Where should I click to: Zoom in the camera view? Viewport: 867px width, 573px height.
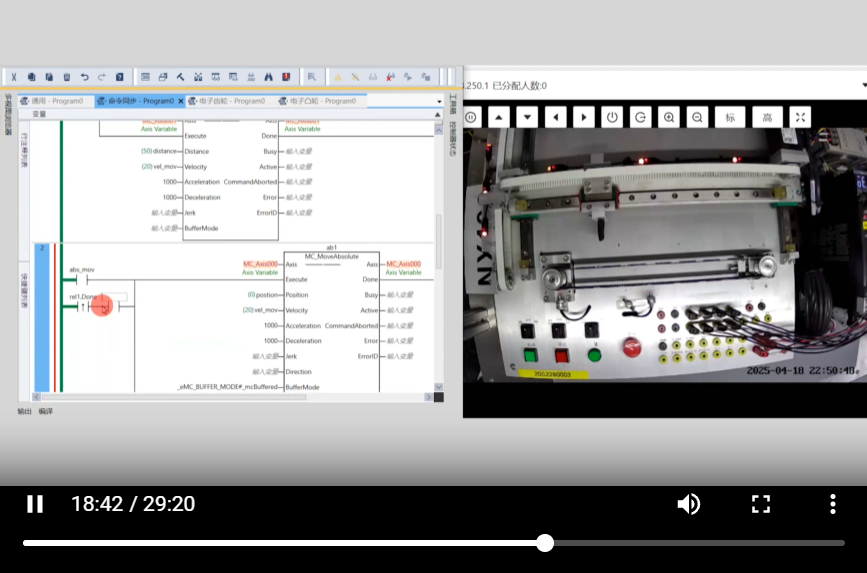(x=669, y=117)
